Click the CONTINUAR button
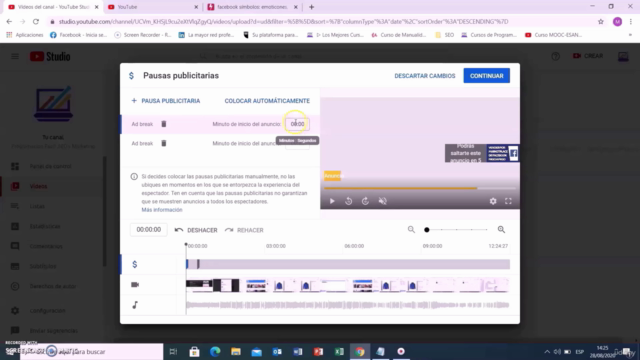 (x=487, y=76)
